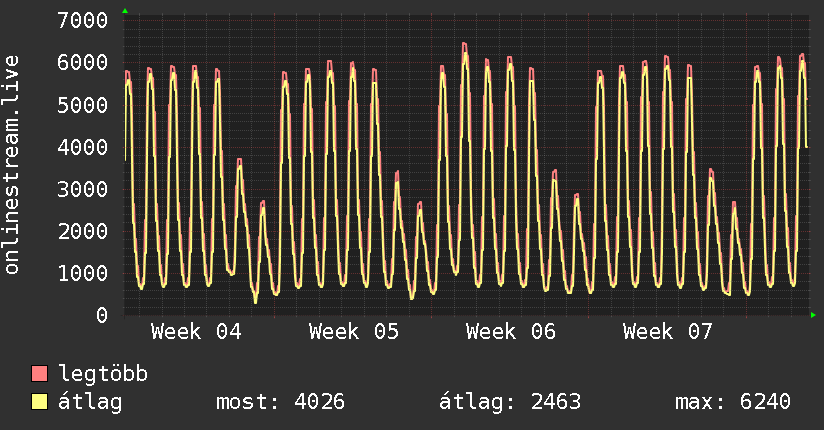Click the green arrow atop the y-axis
Image resolution: width=824 pixels, height=430 pixels.
125,11
